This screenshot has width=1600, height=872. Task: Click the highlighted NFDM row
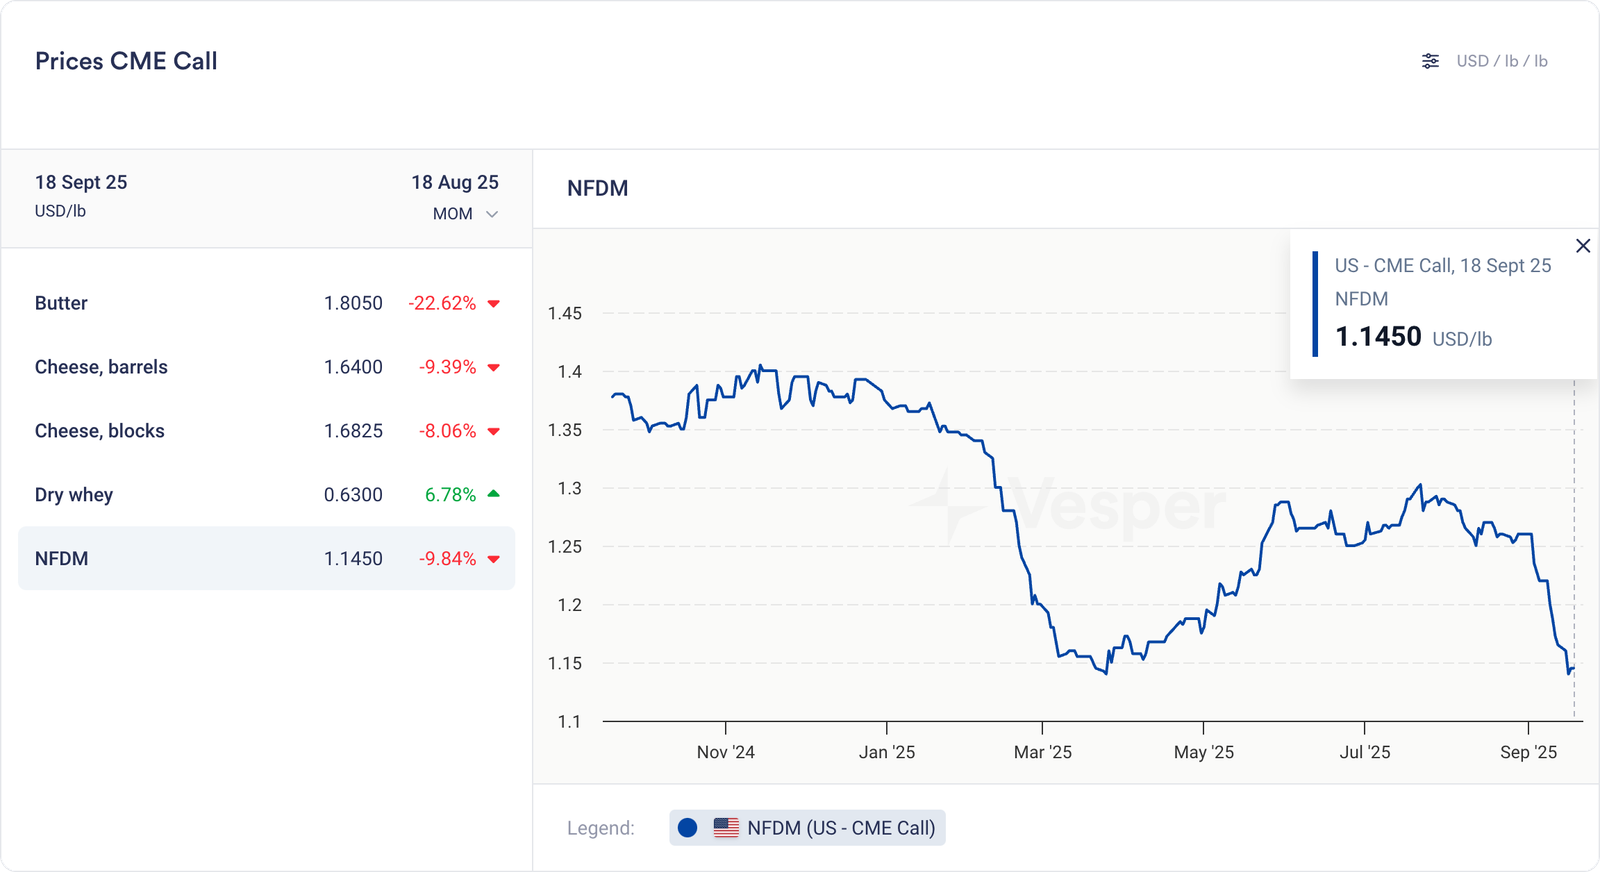[x=266, y=559]
